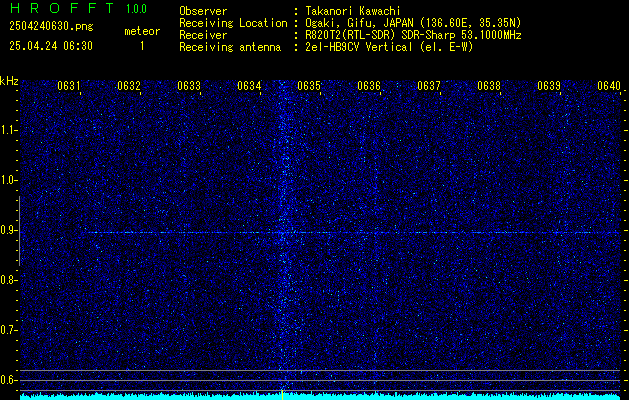Click the receiver R820T2 SDR-Sharp text
The height and width of the screenshot is (400, 629).
(x=413, y=35)
